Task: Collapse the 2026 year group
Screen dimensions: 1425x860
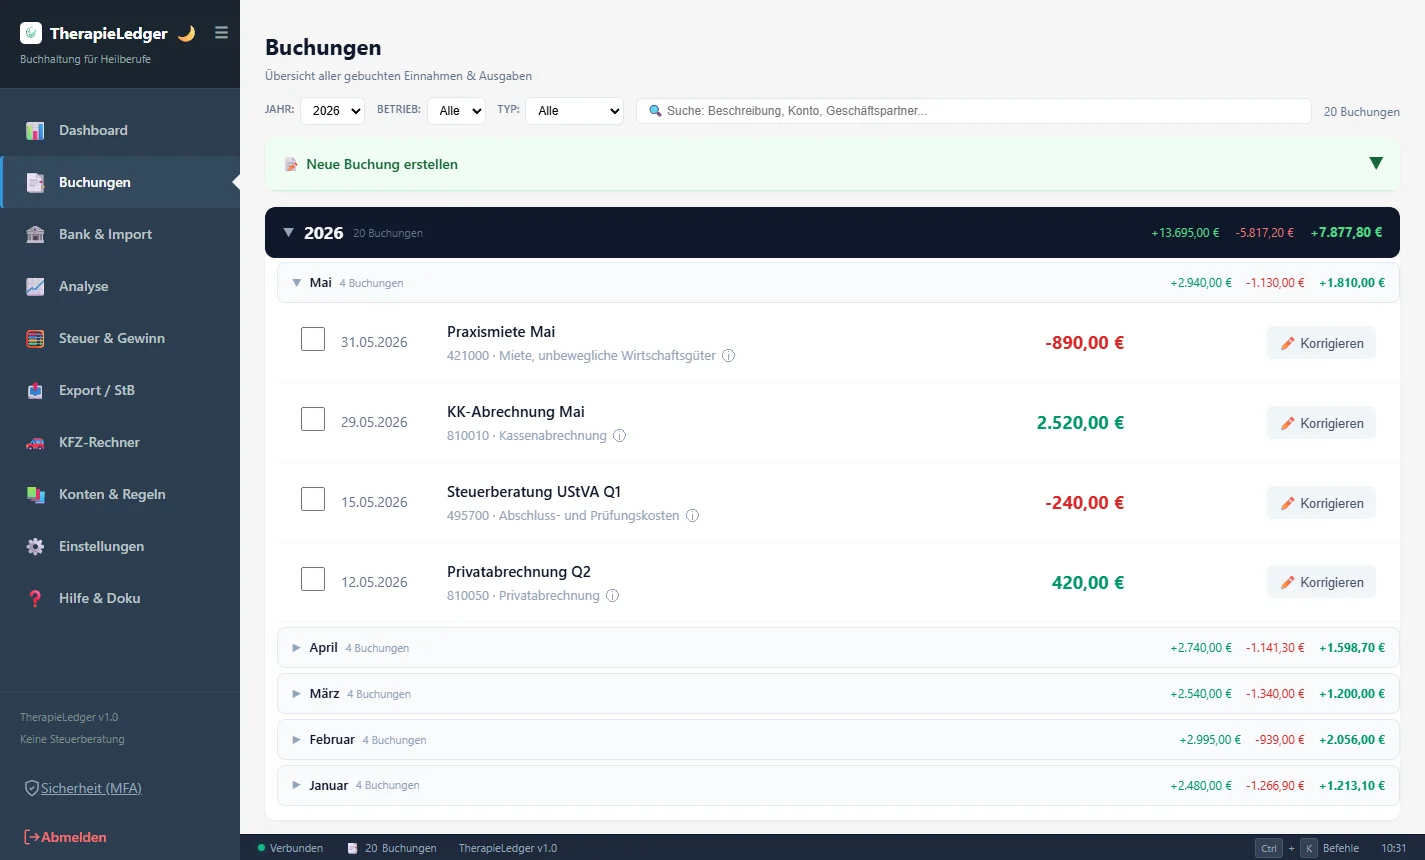Action: 289,233
